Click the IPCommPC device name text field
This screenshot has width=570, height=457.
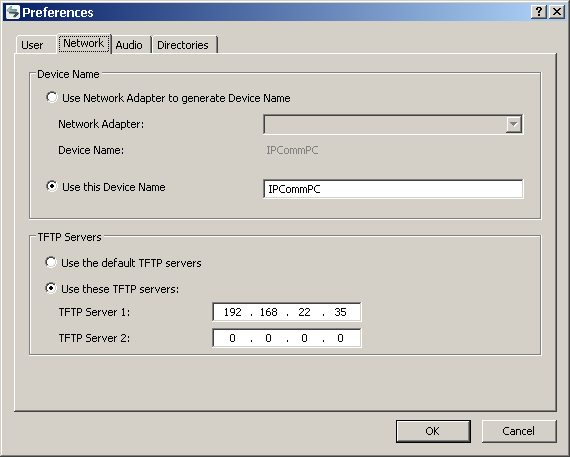393,189
